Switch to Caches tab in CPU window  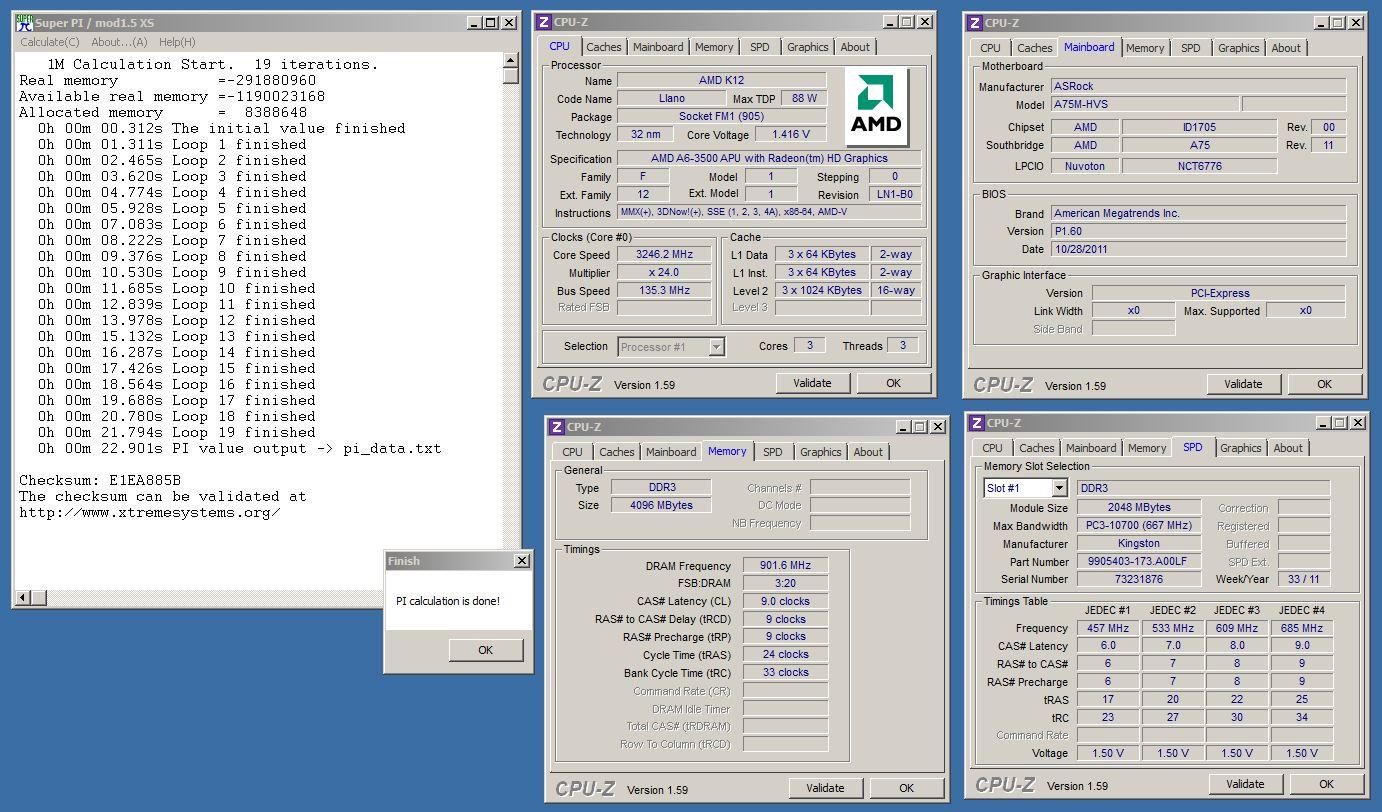coord(604,47)
